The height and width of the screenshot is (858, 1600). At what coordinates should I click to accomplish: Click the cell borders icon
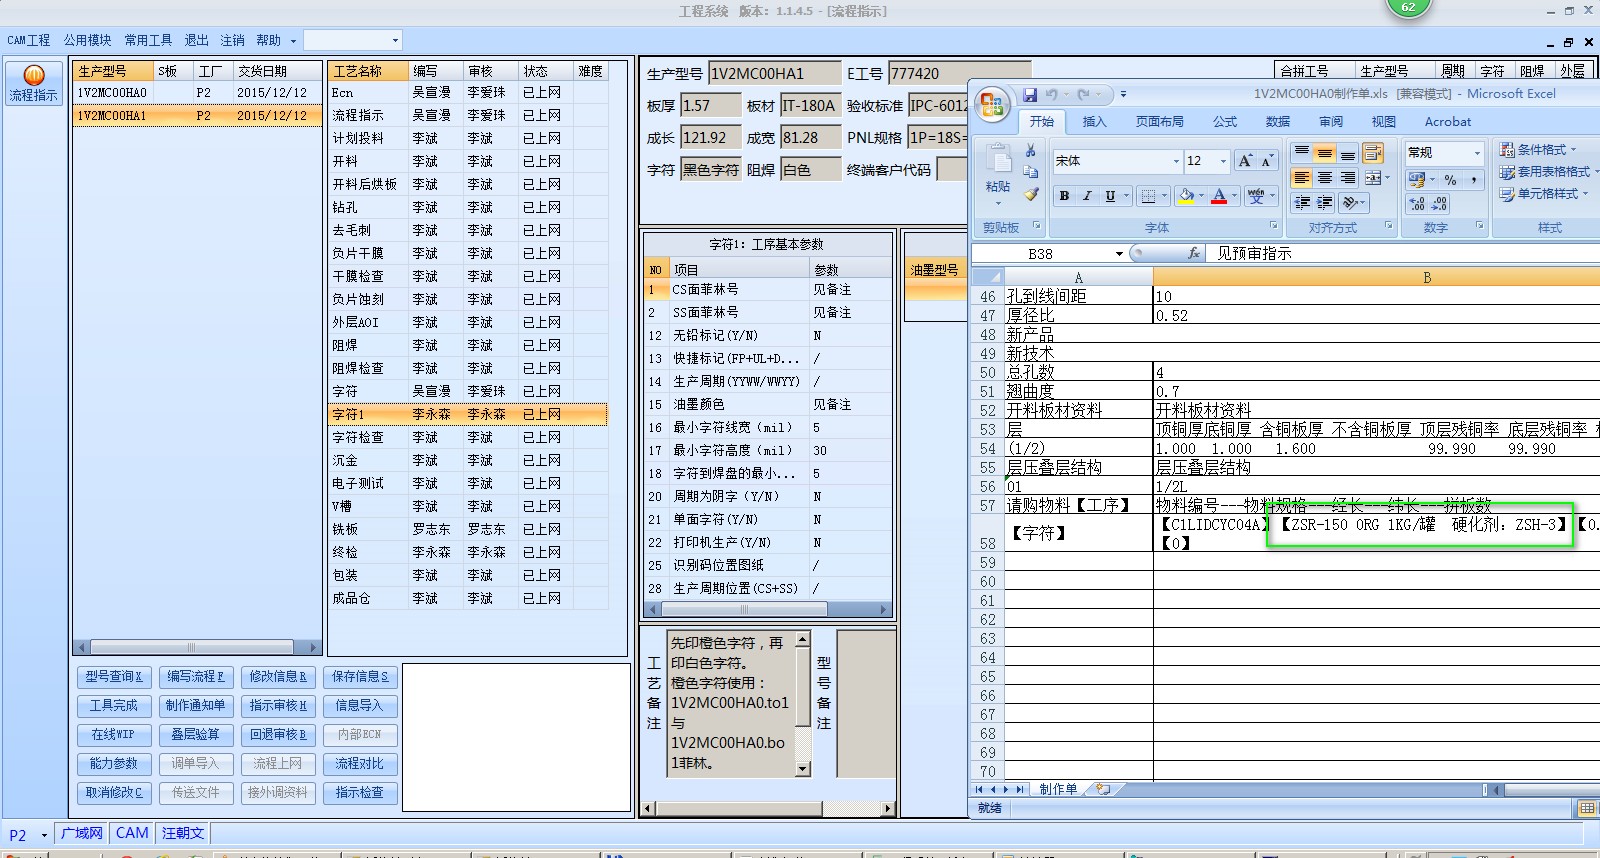pos(1149,196)
